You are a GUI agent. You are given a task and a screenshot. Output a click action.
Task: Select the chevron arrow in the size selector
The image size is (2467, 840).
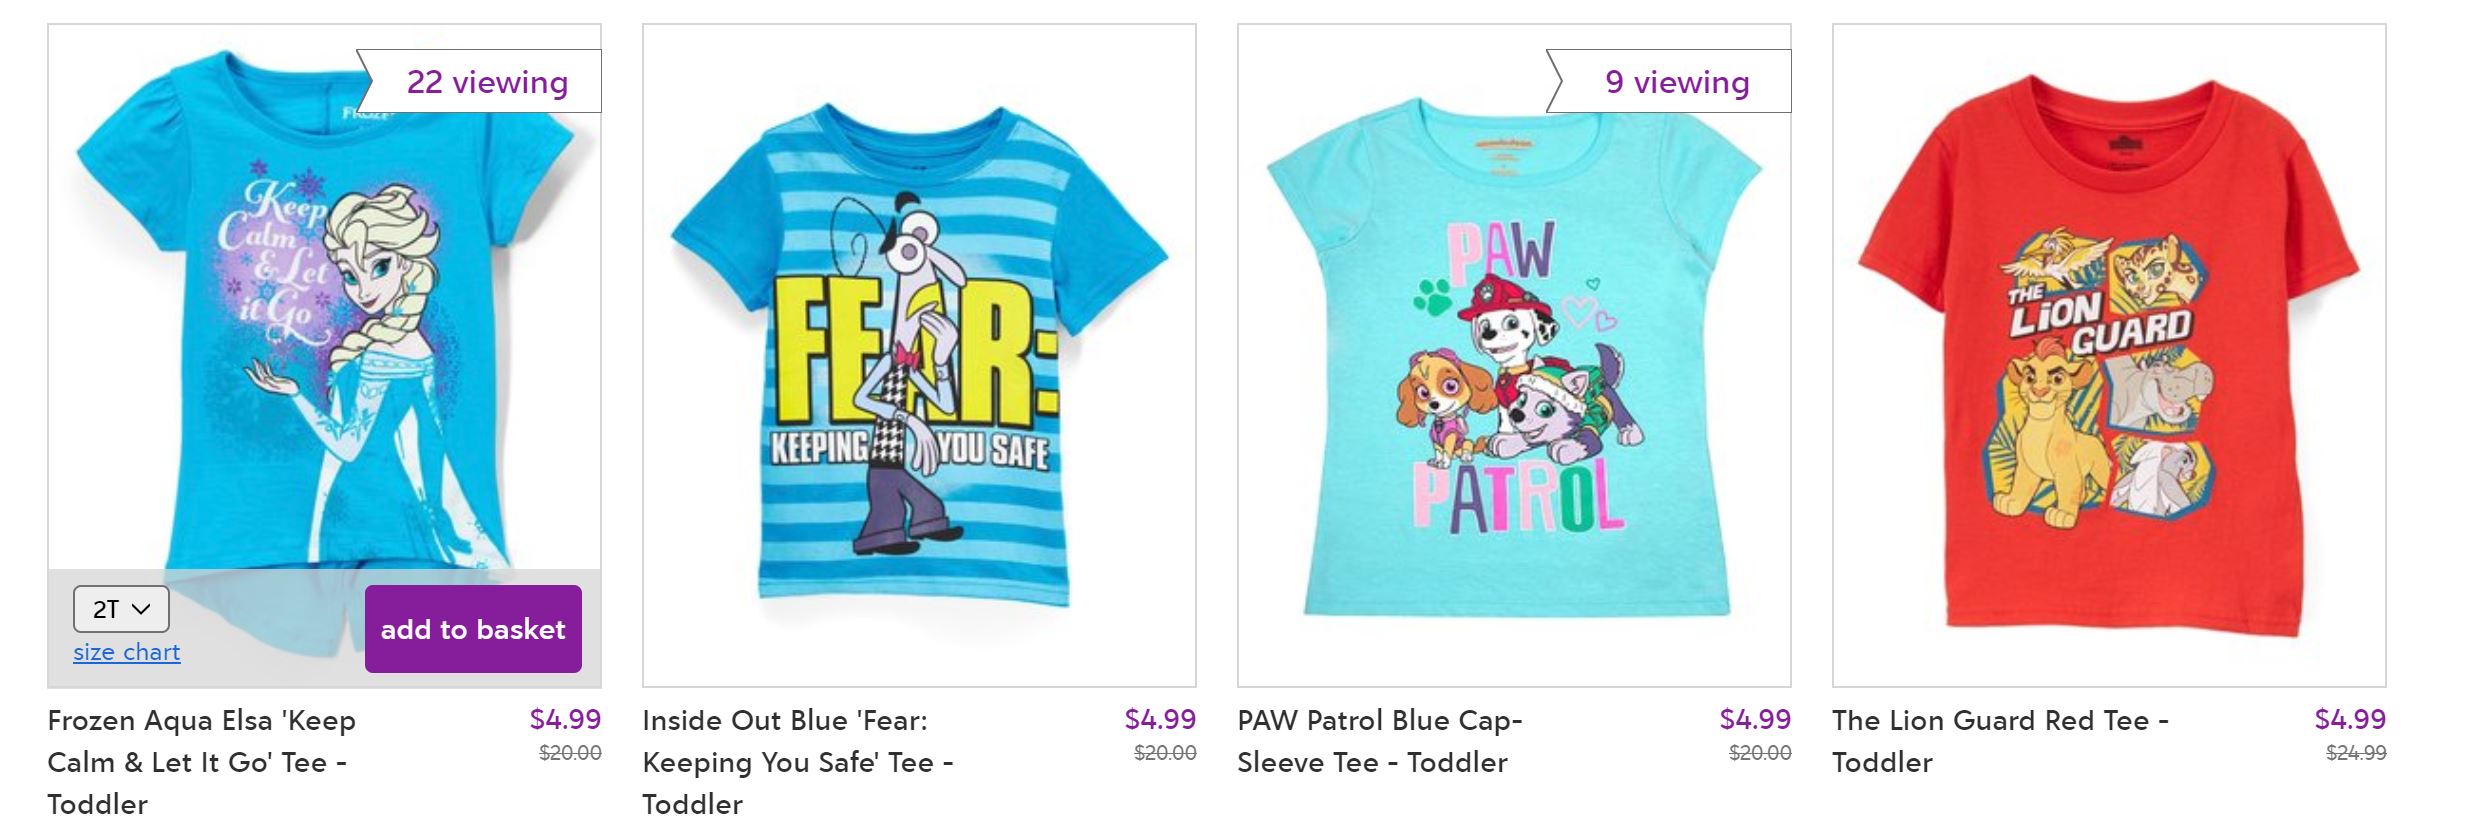(142, 609)
